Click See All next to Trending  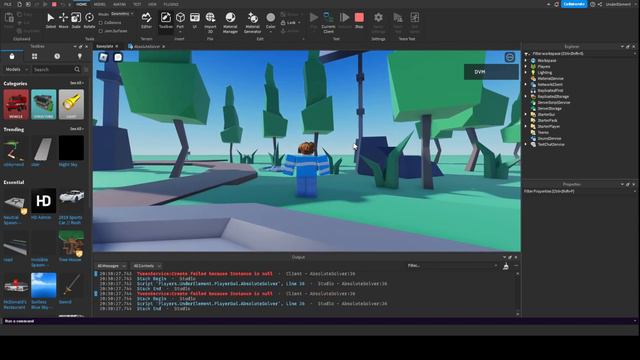click(76, 129)
